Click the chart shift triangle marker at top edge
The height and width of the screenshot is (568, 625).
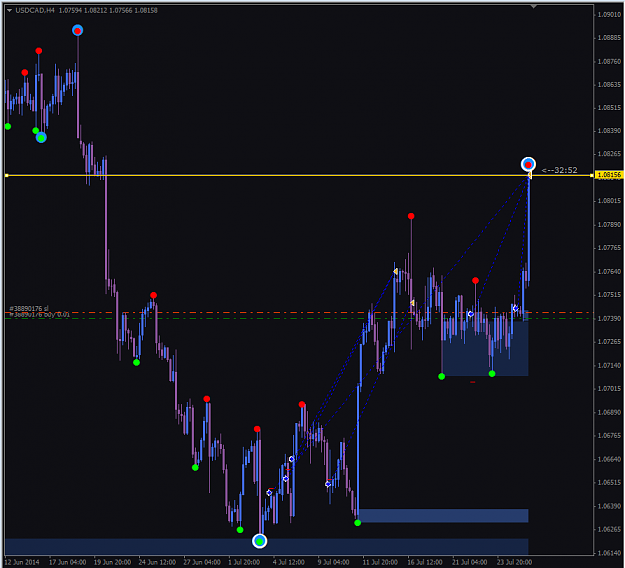tap(534, 6)
